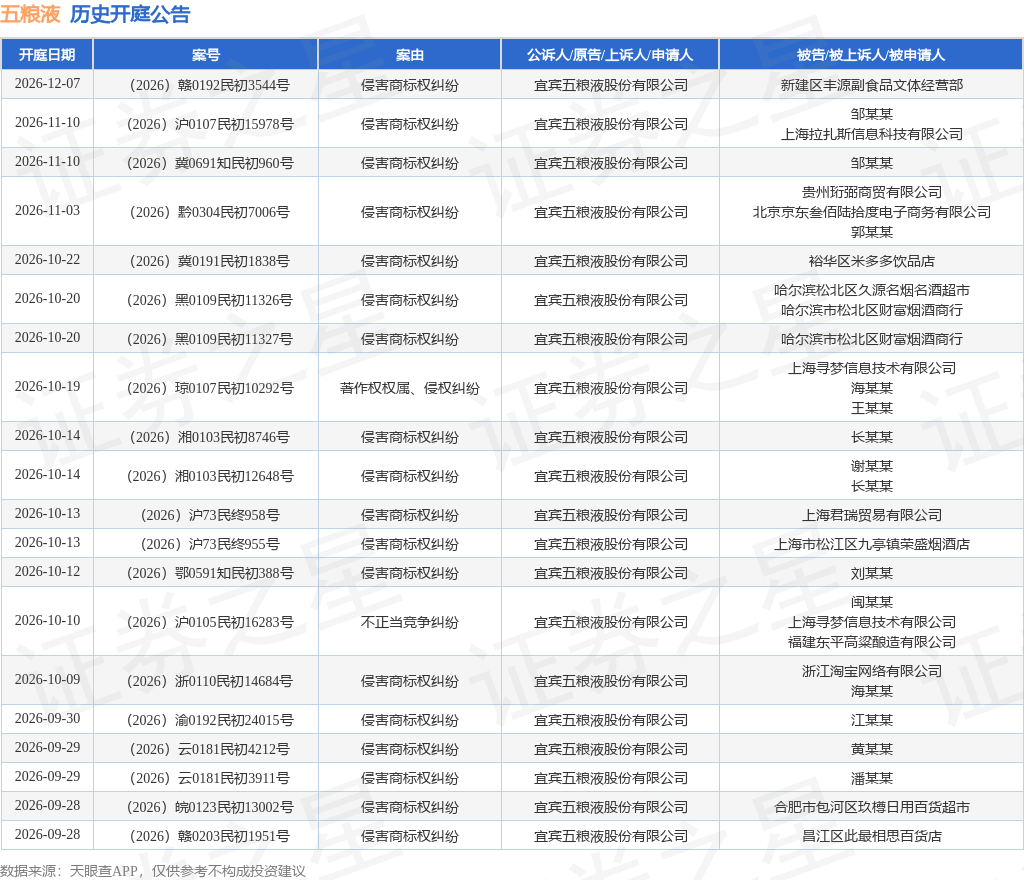Click the 历史开庭公告 heading
The image size is (1024, 880).
pyautogui.click(x=130, y=14)
